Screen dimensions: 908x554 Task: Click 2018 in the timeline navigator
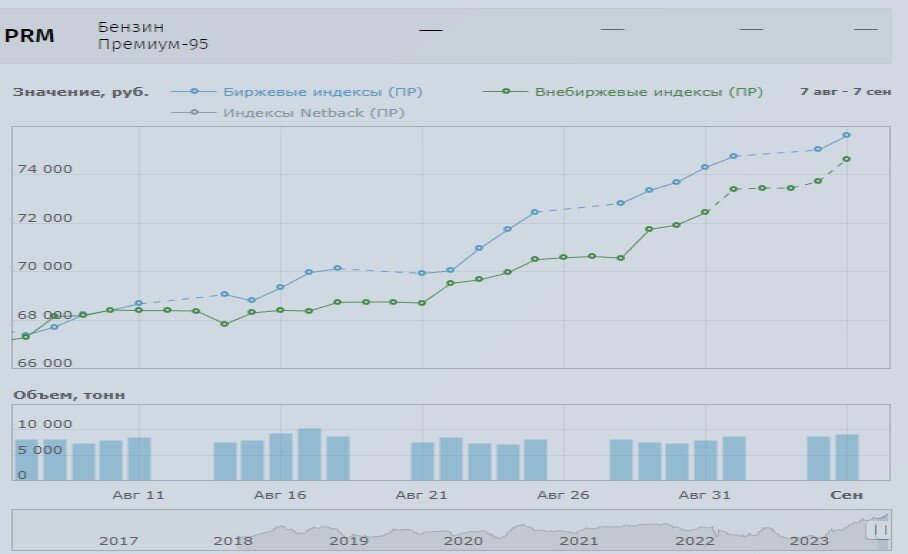click(233, 541)
